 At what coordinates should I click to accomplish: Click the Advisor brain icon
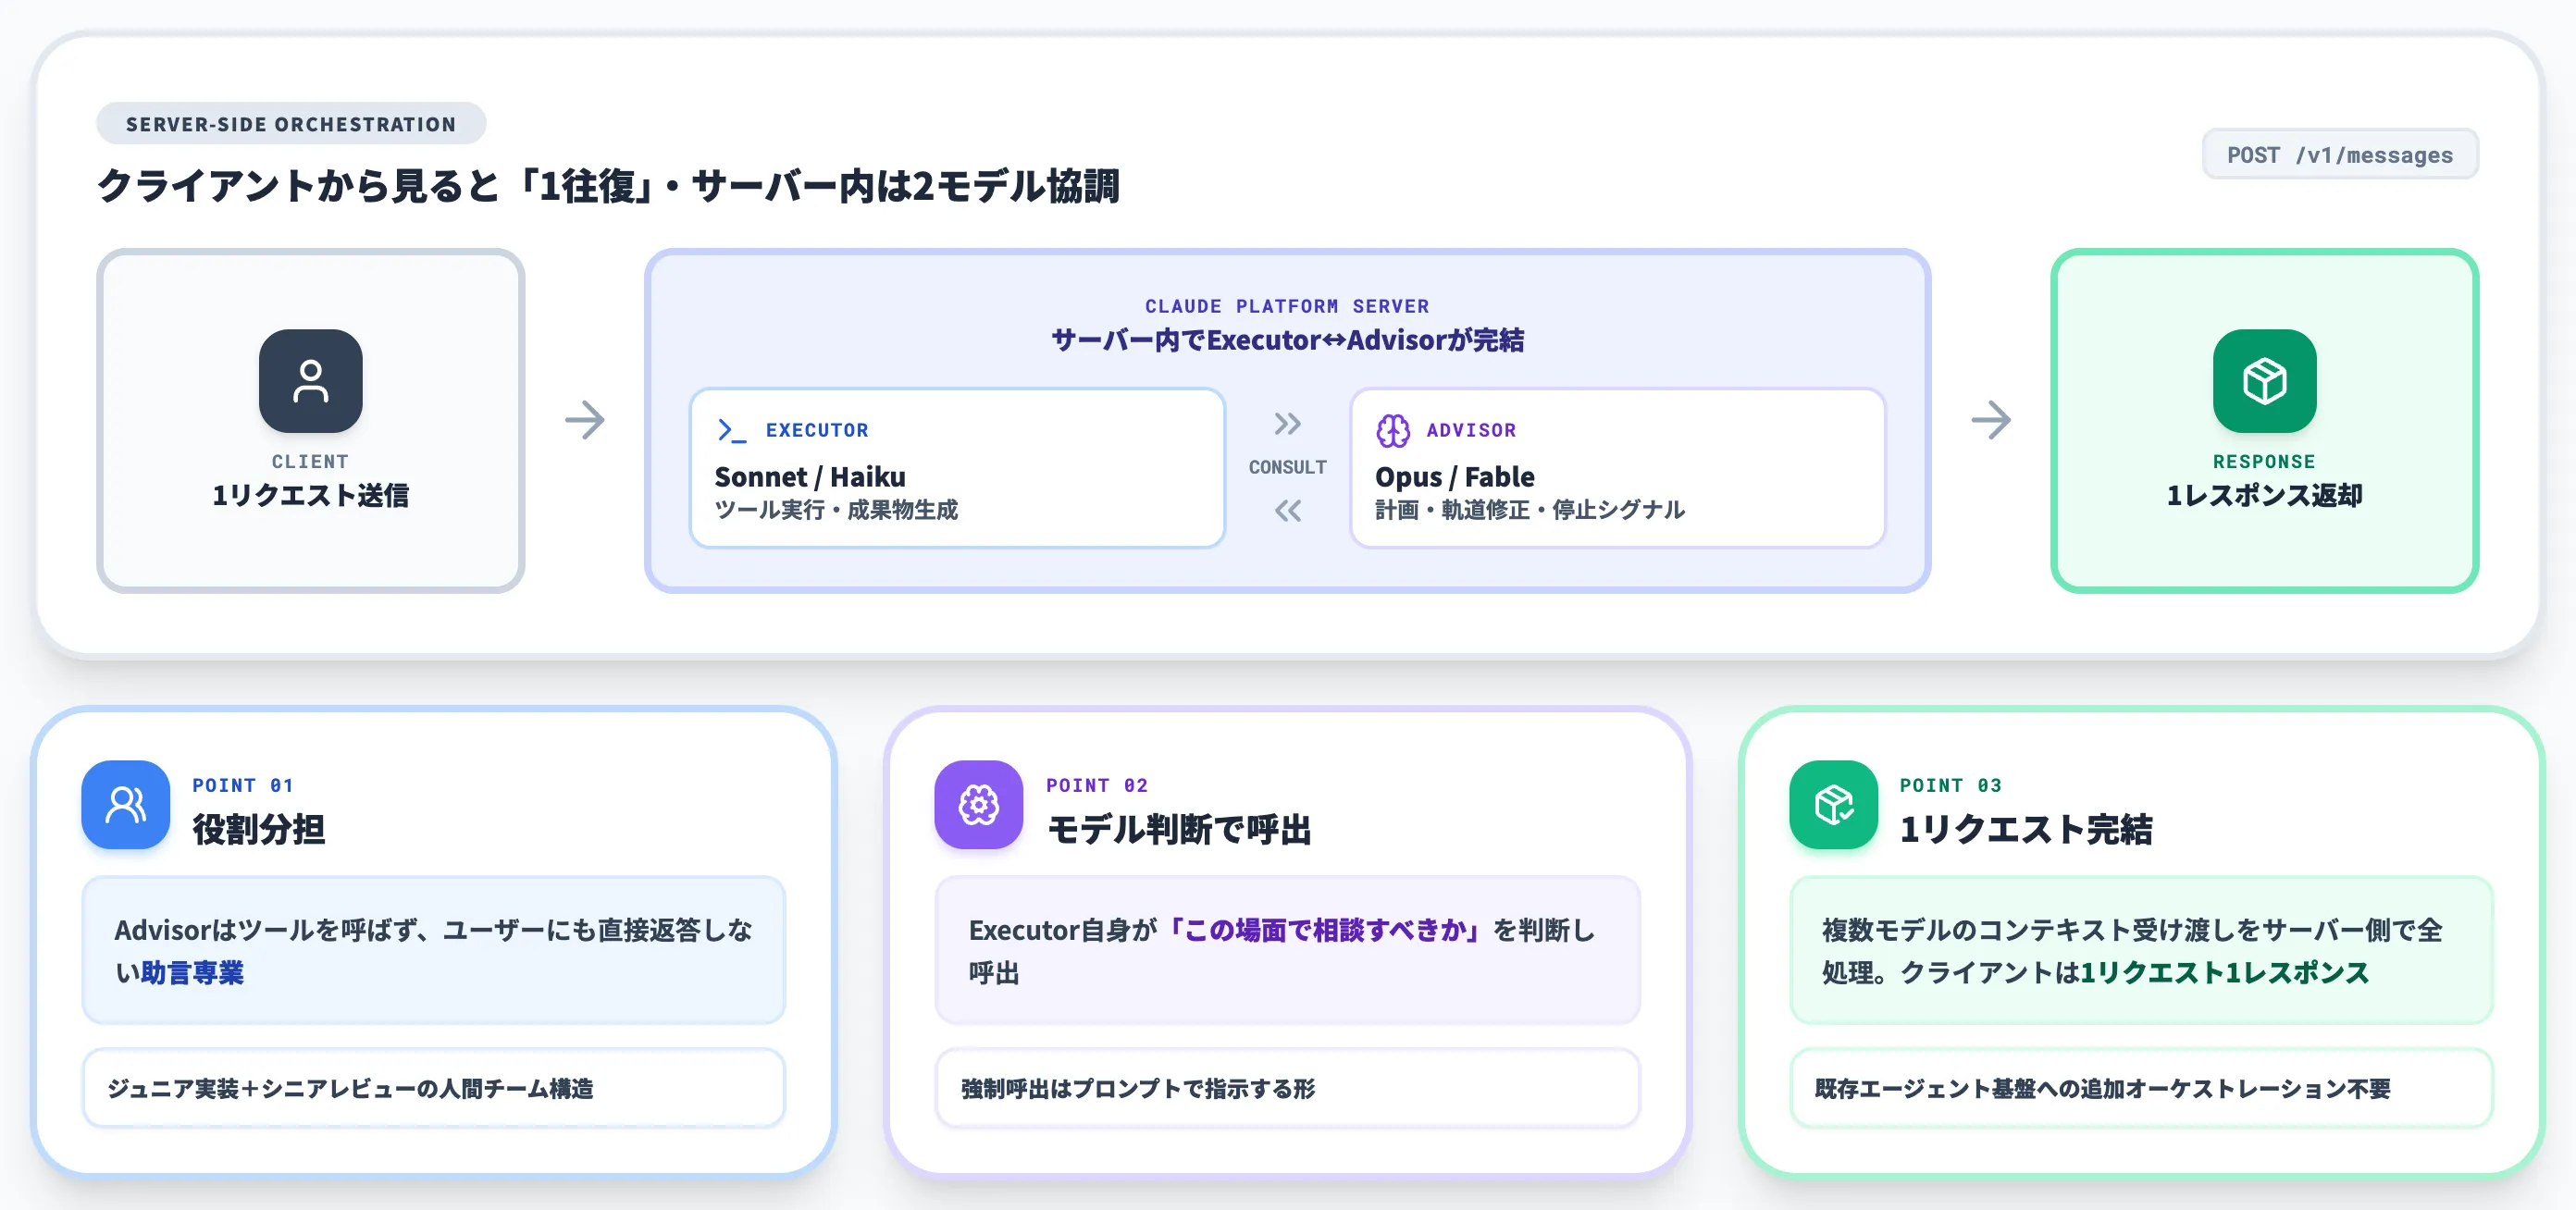tap(1392, 431)
